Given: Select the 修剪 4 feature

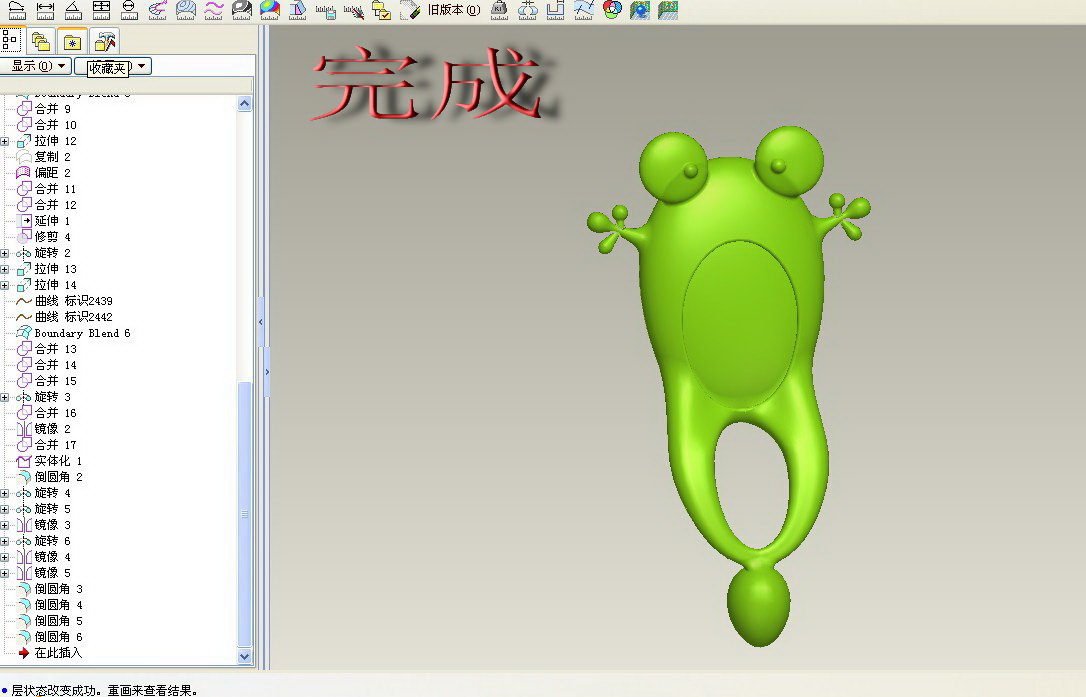Looking at the screenshot, I should pyautogui.click(x=44, y=237).
